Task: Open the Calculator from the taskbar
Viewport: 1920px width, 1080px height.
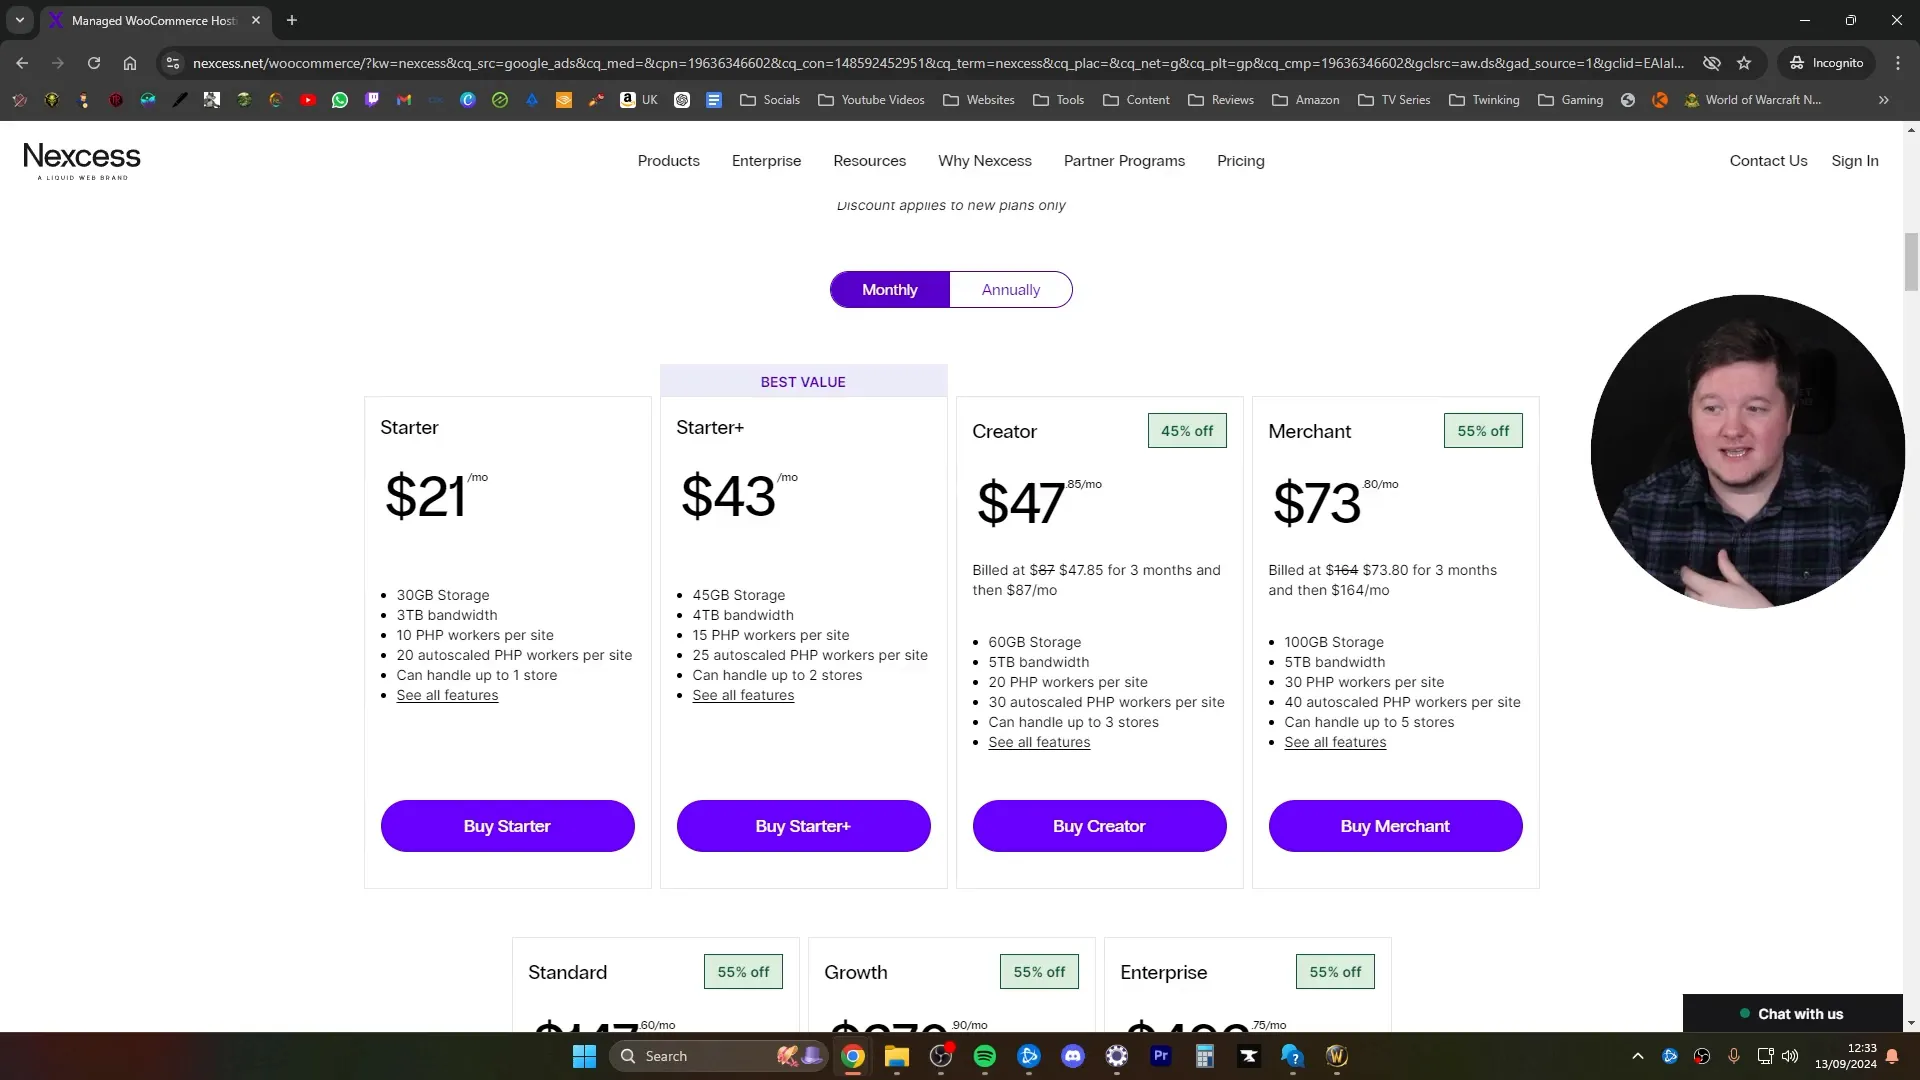Action: pyautogui.click(x=1205, y=1056)
